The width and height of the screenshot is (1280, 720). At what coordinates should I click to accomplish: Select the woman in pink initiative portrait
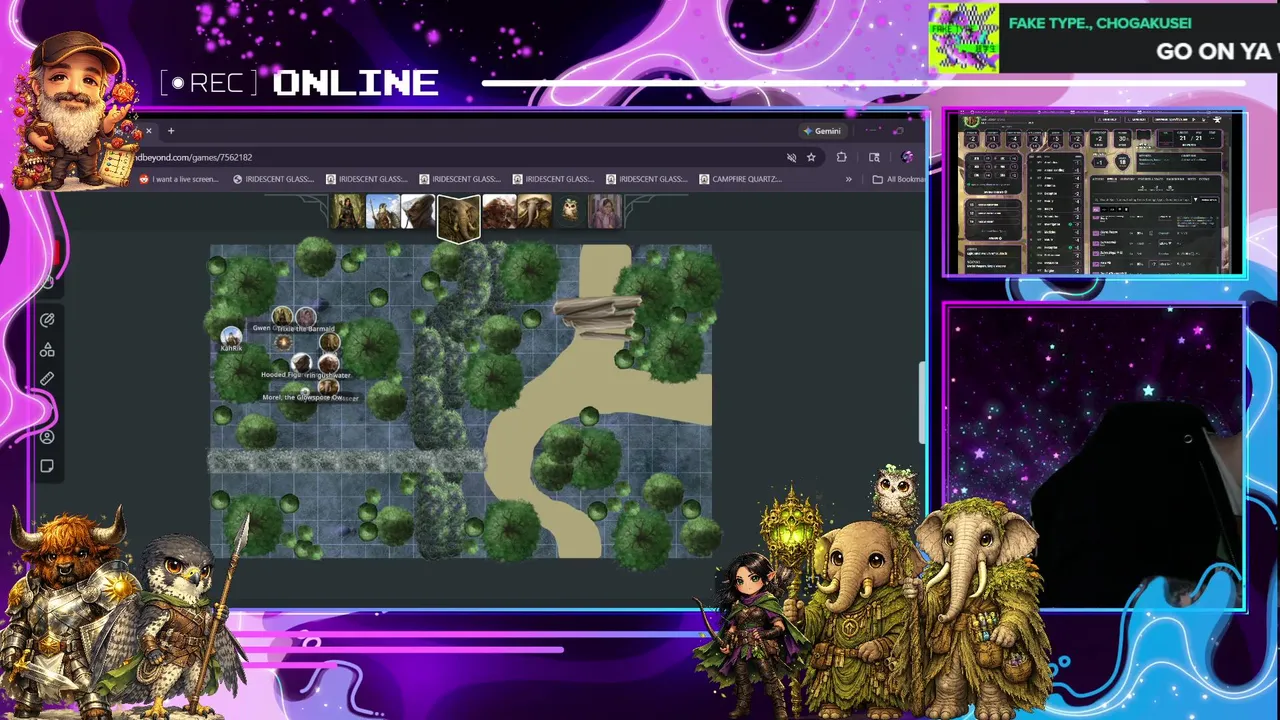pyautogui.click(x=605, y=212)
